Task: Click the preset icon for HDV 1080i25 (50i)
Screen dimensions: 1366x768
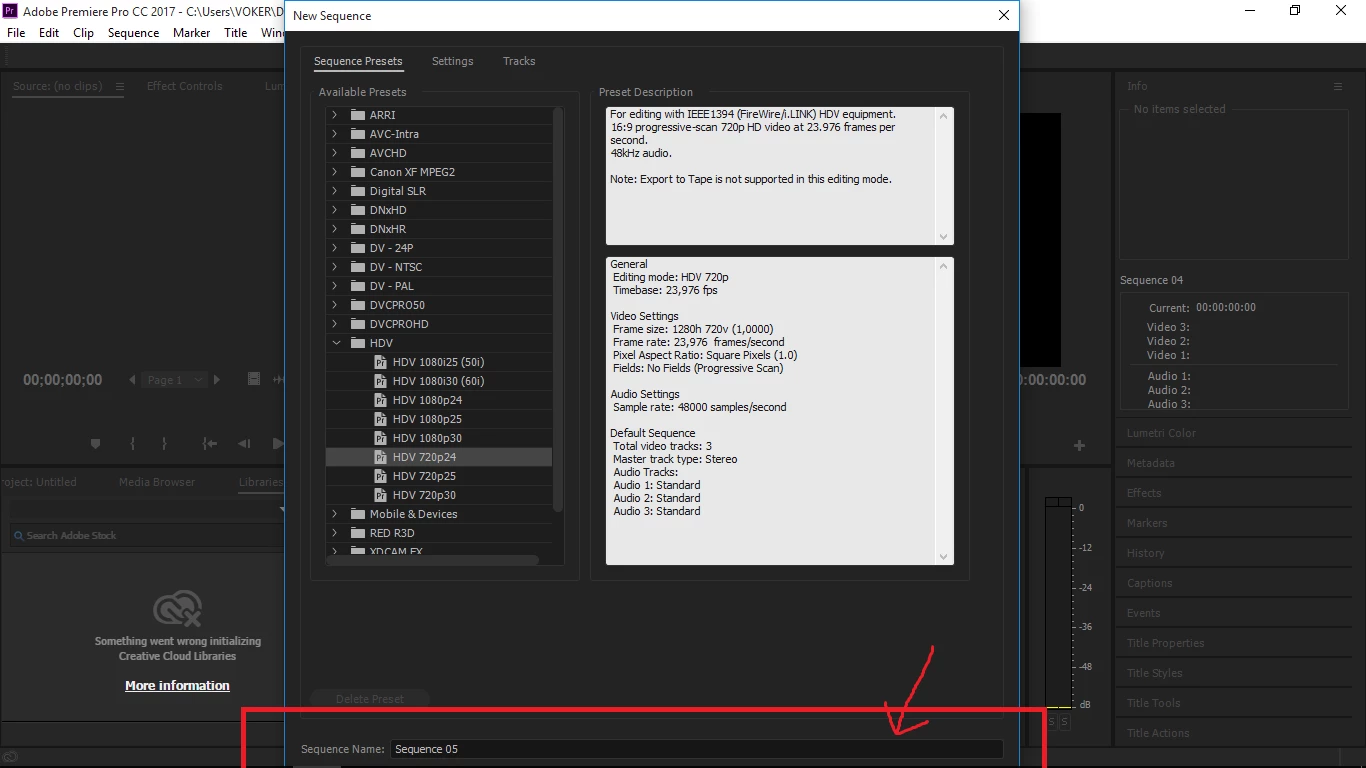Action: click(x=380, y=362)
